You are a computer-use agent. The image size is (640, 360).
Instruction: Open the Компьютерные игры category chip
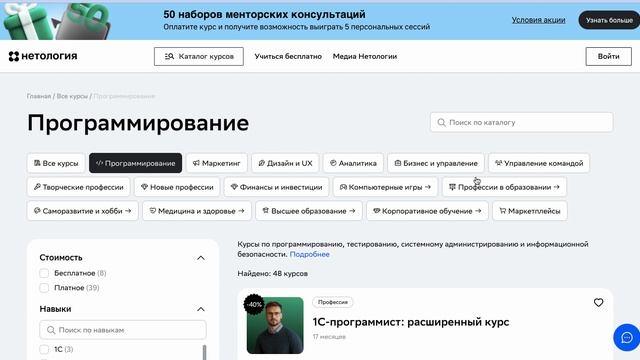coord(385,187)
